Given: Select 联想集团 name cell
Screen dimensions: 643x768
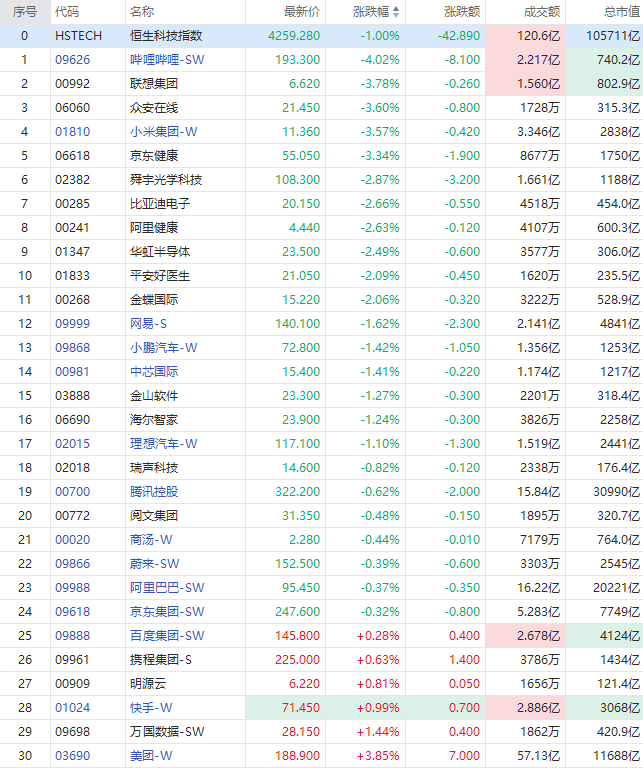Looking at the screenshot, I should (154, 84).
